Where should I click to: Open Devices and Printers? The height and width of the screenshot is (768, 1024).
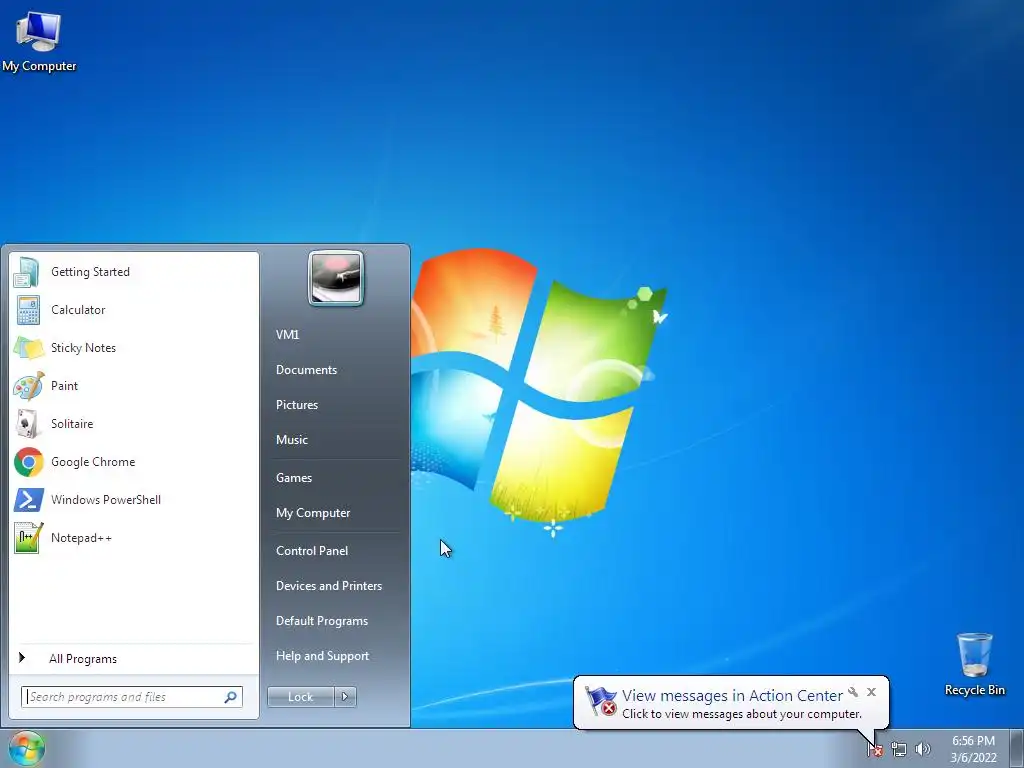pos(328,586)
